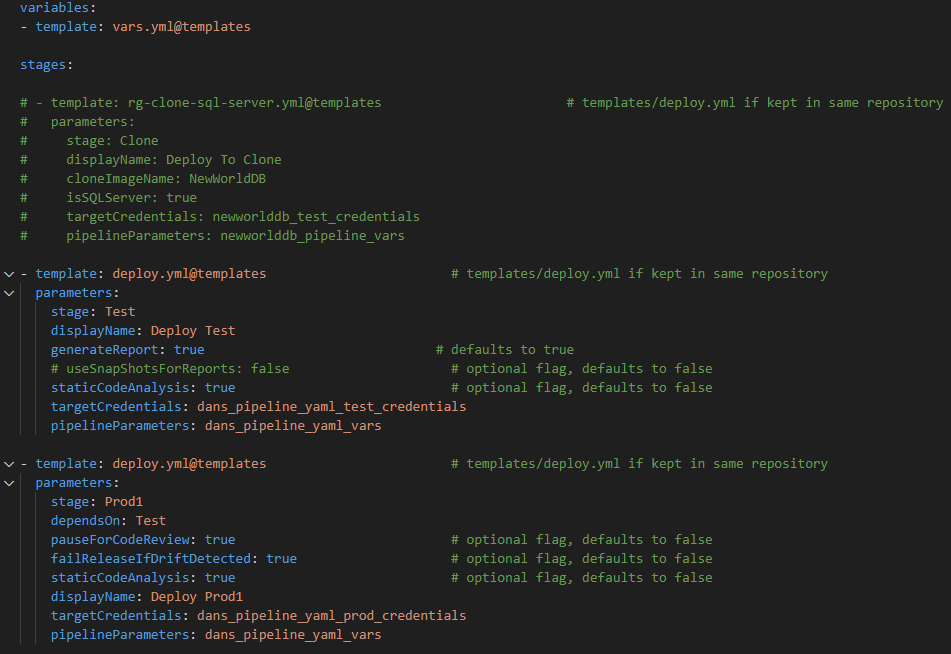Click the dependsOn Test value
Viewport: 951px width, 654px height.
[150, 521]
